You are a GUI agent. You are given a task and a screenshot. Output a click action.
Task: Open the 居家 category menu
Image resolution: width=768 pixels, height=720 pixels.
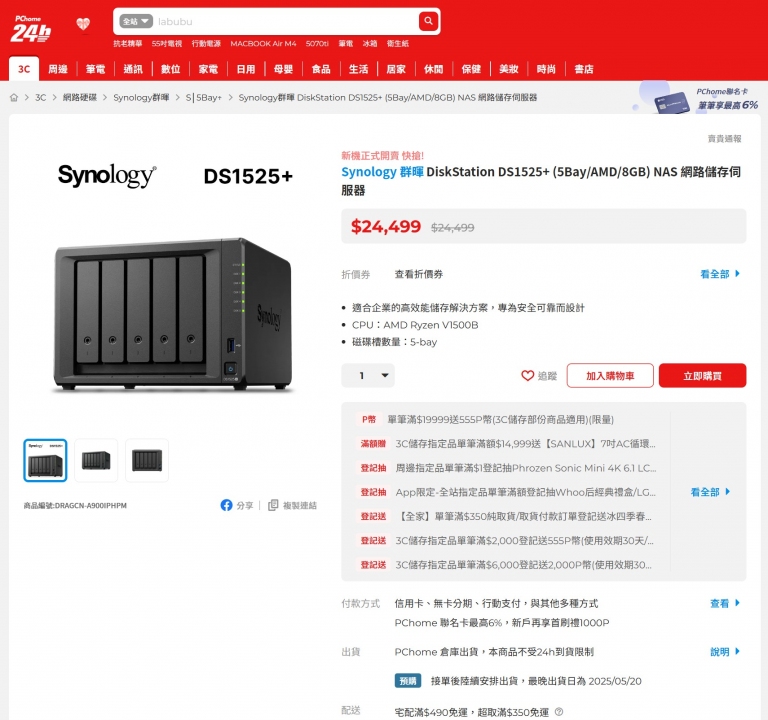pyautogui.click(x=396, y=69)
